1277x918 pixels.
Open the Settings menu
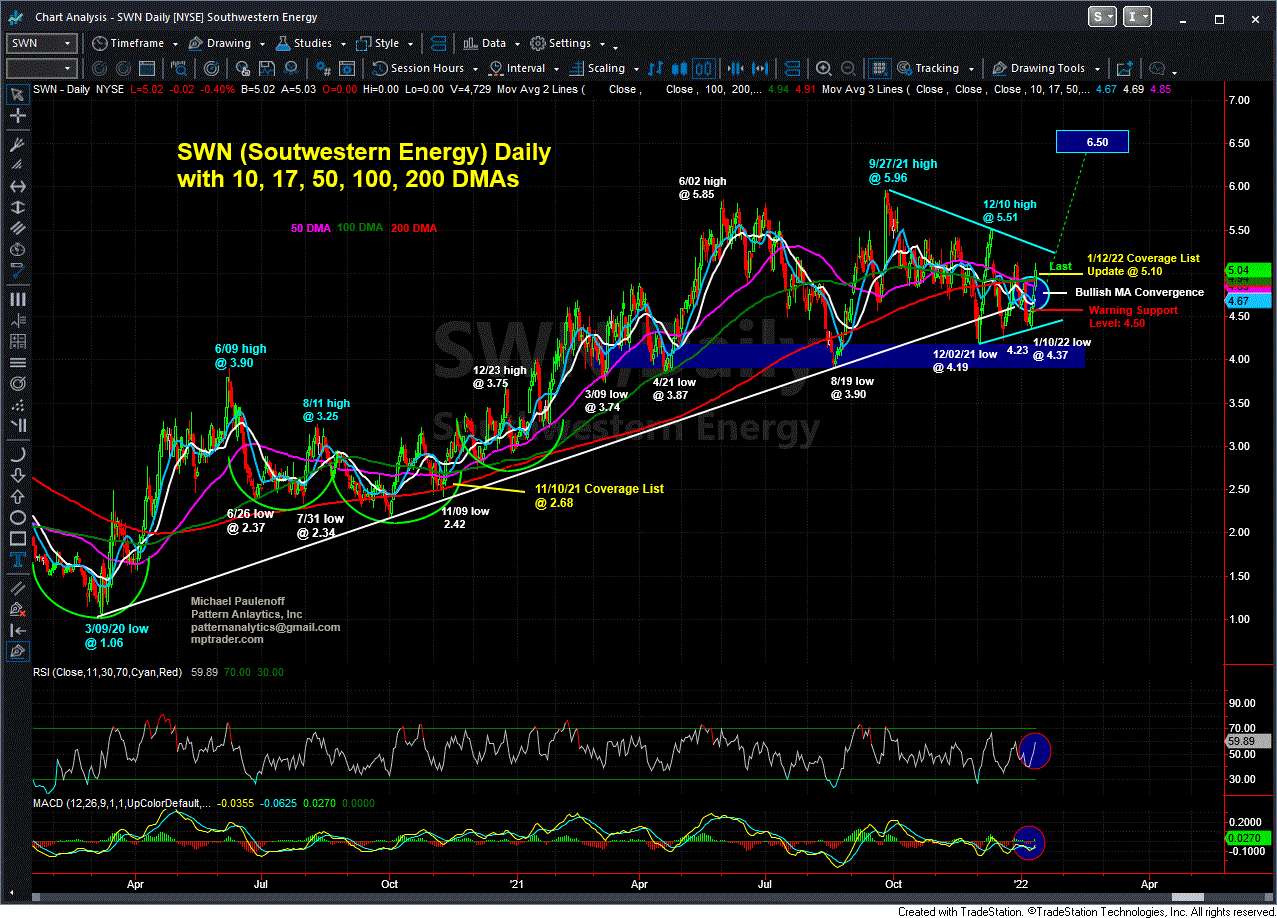click(568, 43)
